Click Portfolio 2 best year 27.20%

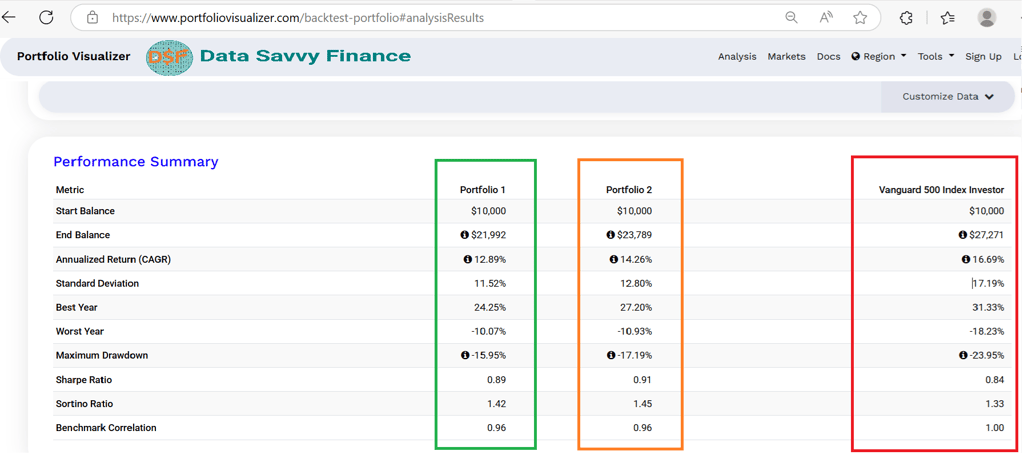[x=635, y=307]
